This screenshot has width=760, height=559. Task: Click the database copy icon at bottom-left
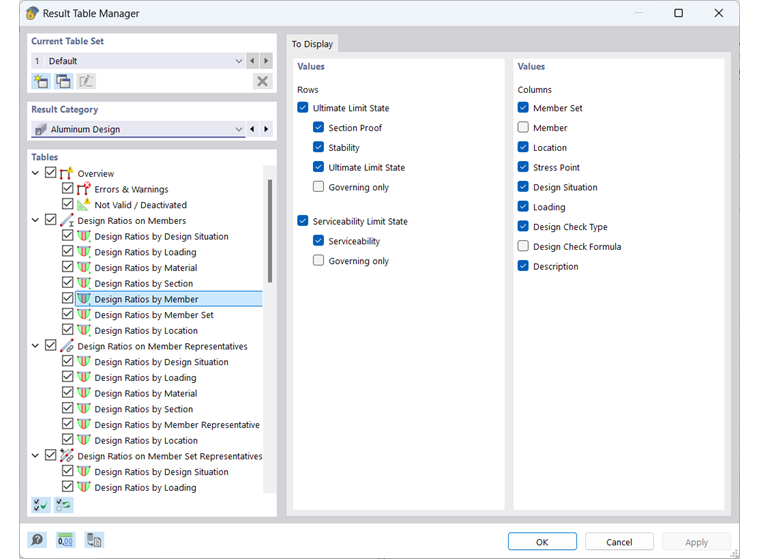94,540
